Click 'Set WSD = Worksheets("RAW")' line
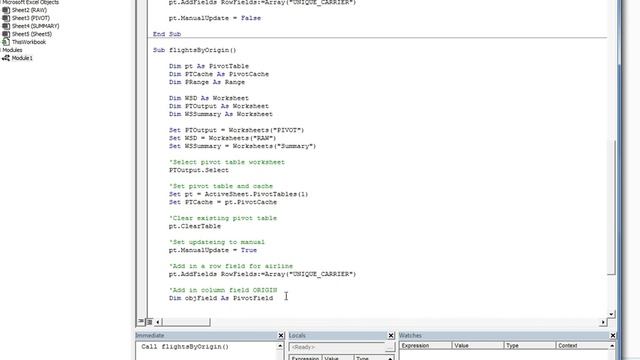The image size is (640, 360). pos(222,138)
